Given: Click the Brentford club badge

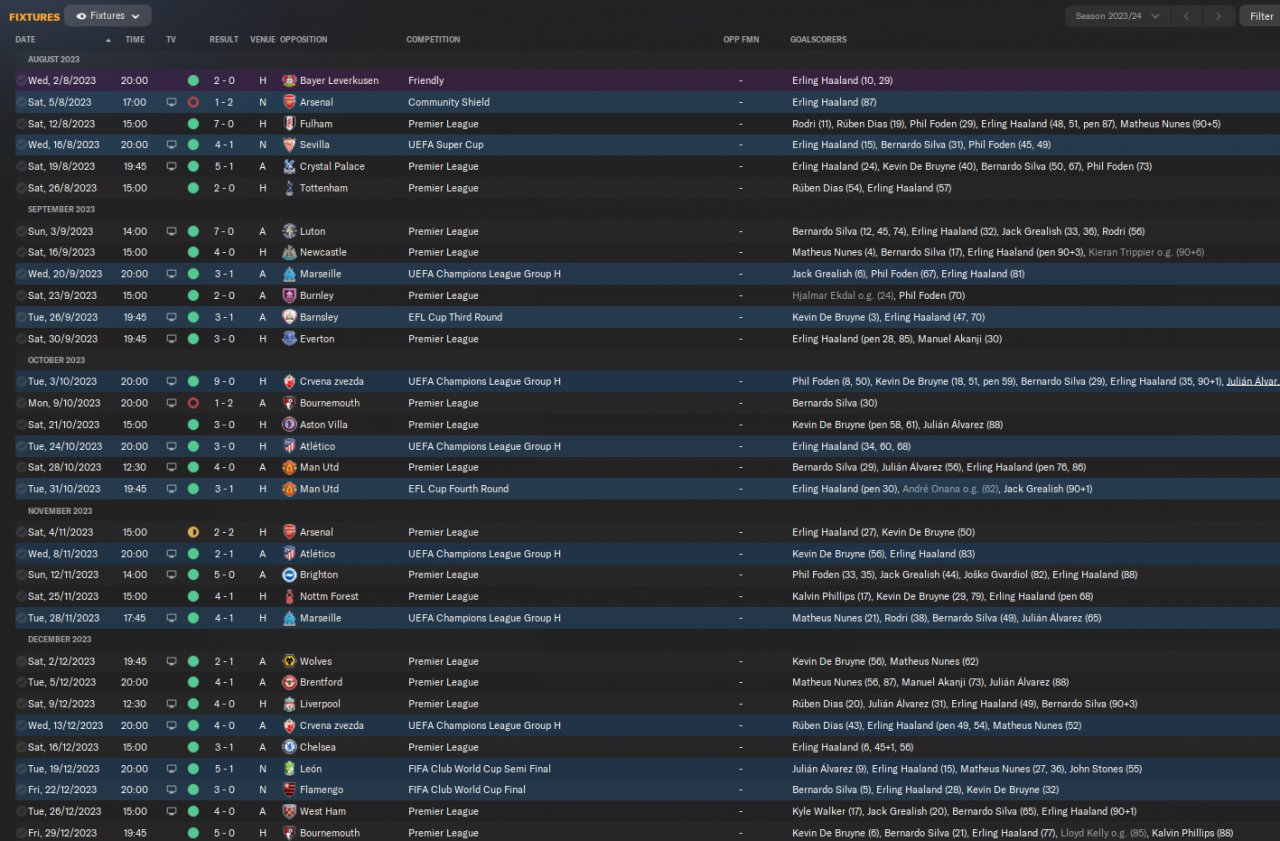Looking at the screenshot, I should pyautogui.click(x=289, y=683).
